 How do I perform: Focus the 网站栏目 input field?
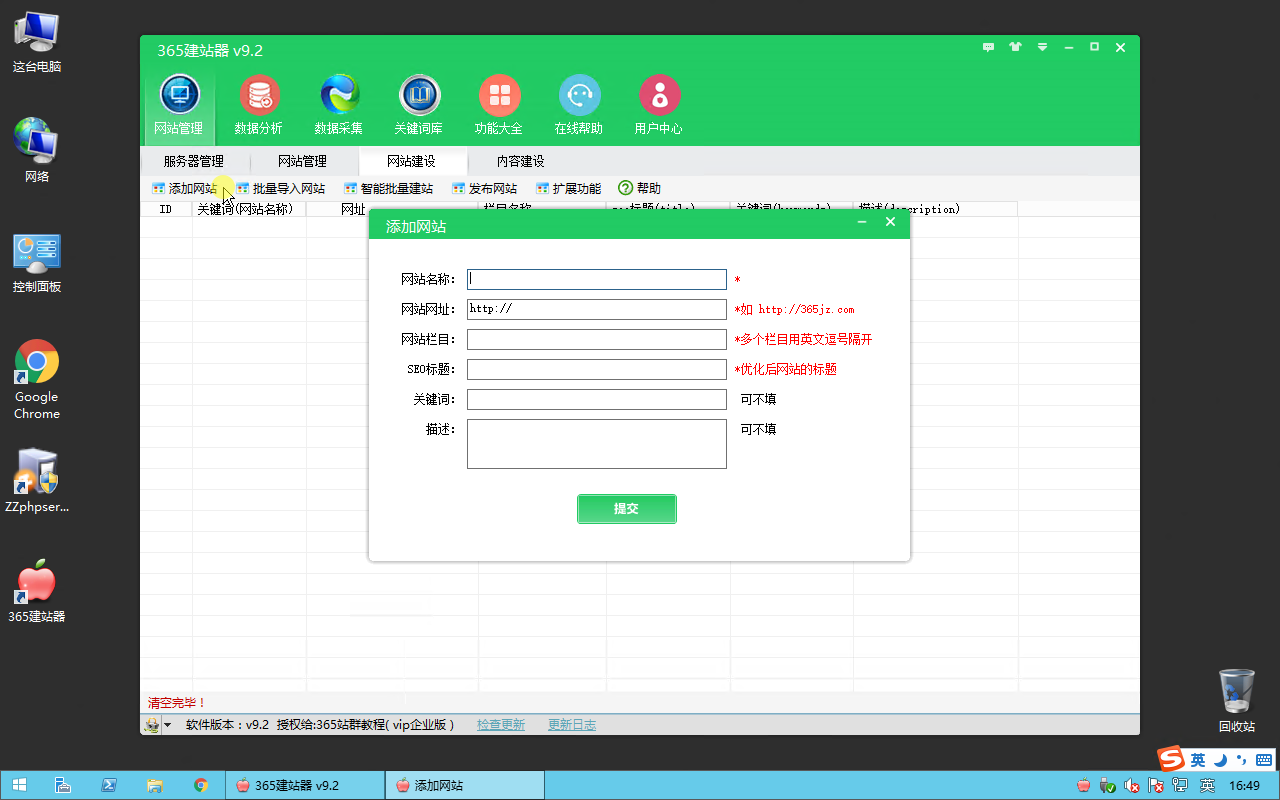(597, 339)
